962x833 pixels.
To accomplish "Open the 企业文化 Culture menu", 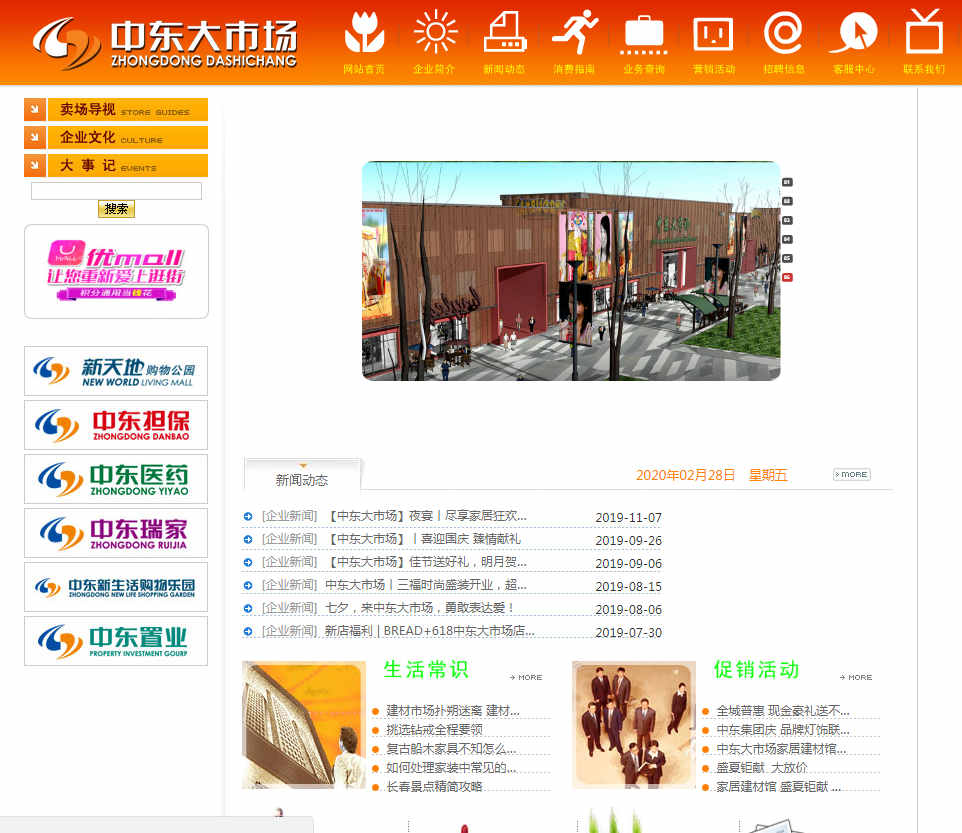I will pos(128,137).
